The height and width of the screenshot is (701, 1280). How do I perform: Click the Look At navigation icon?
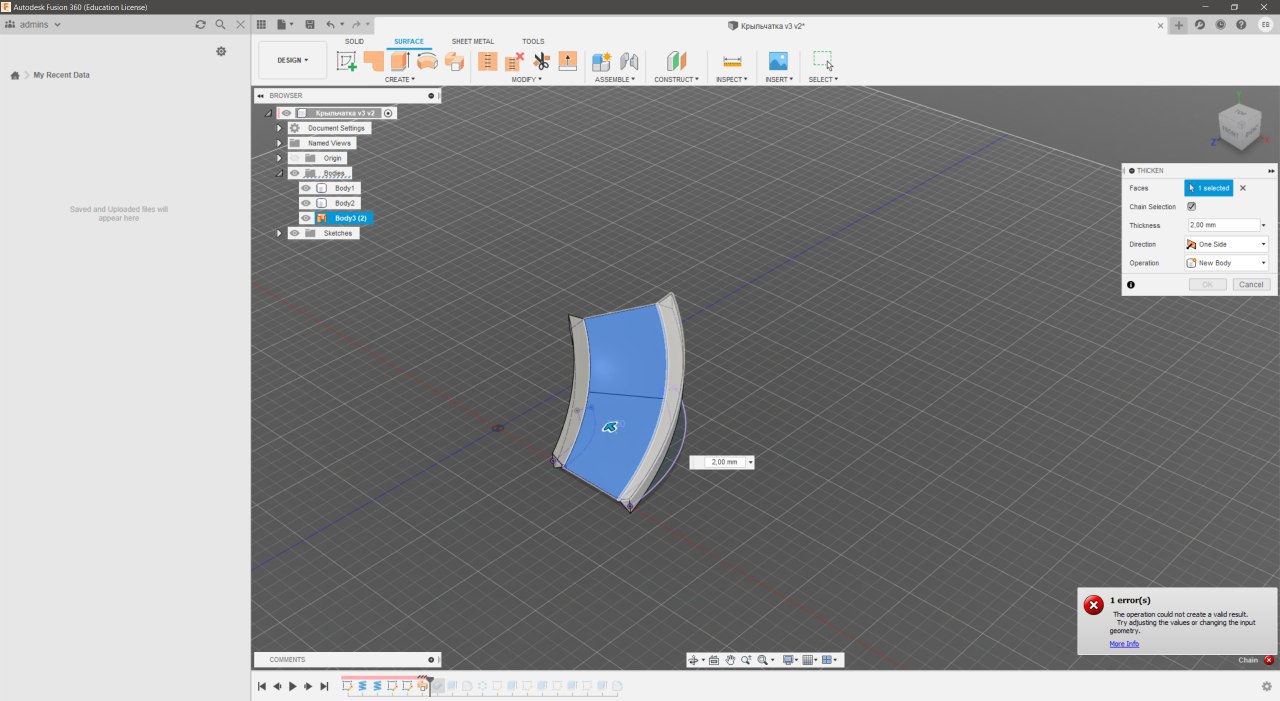pos(713,660)
